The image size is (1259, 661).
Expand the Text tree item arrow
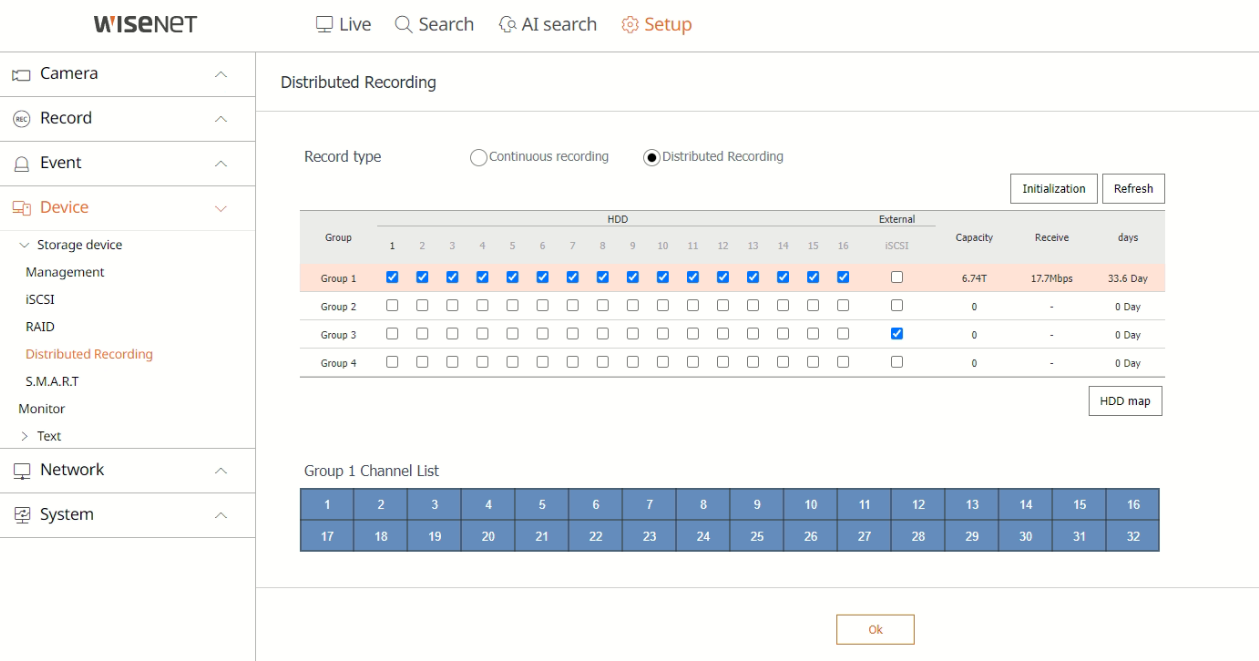pyautogui.click(x=25, y=436)
